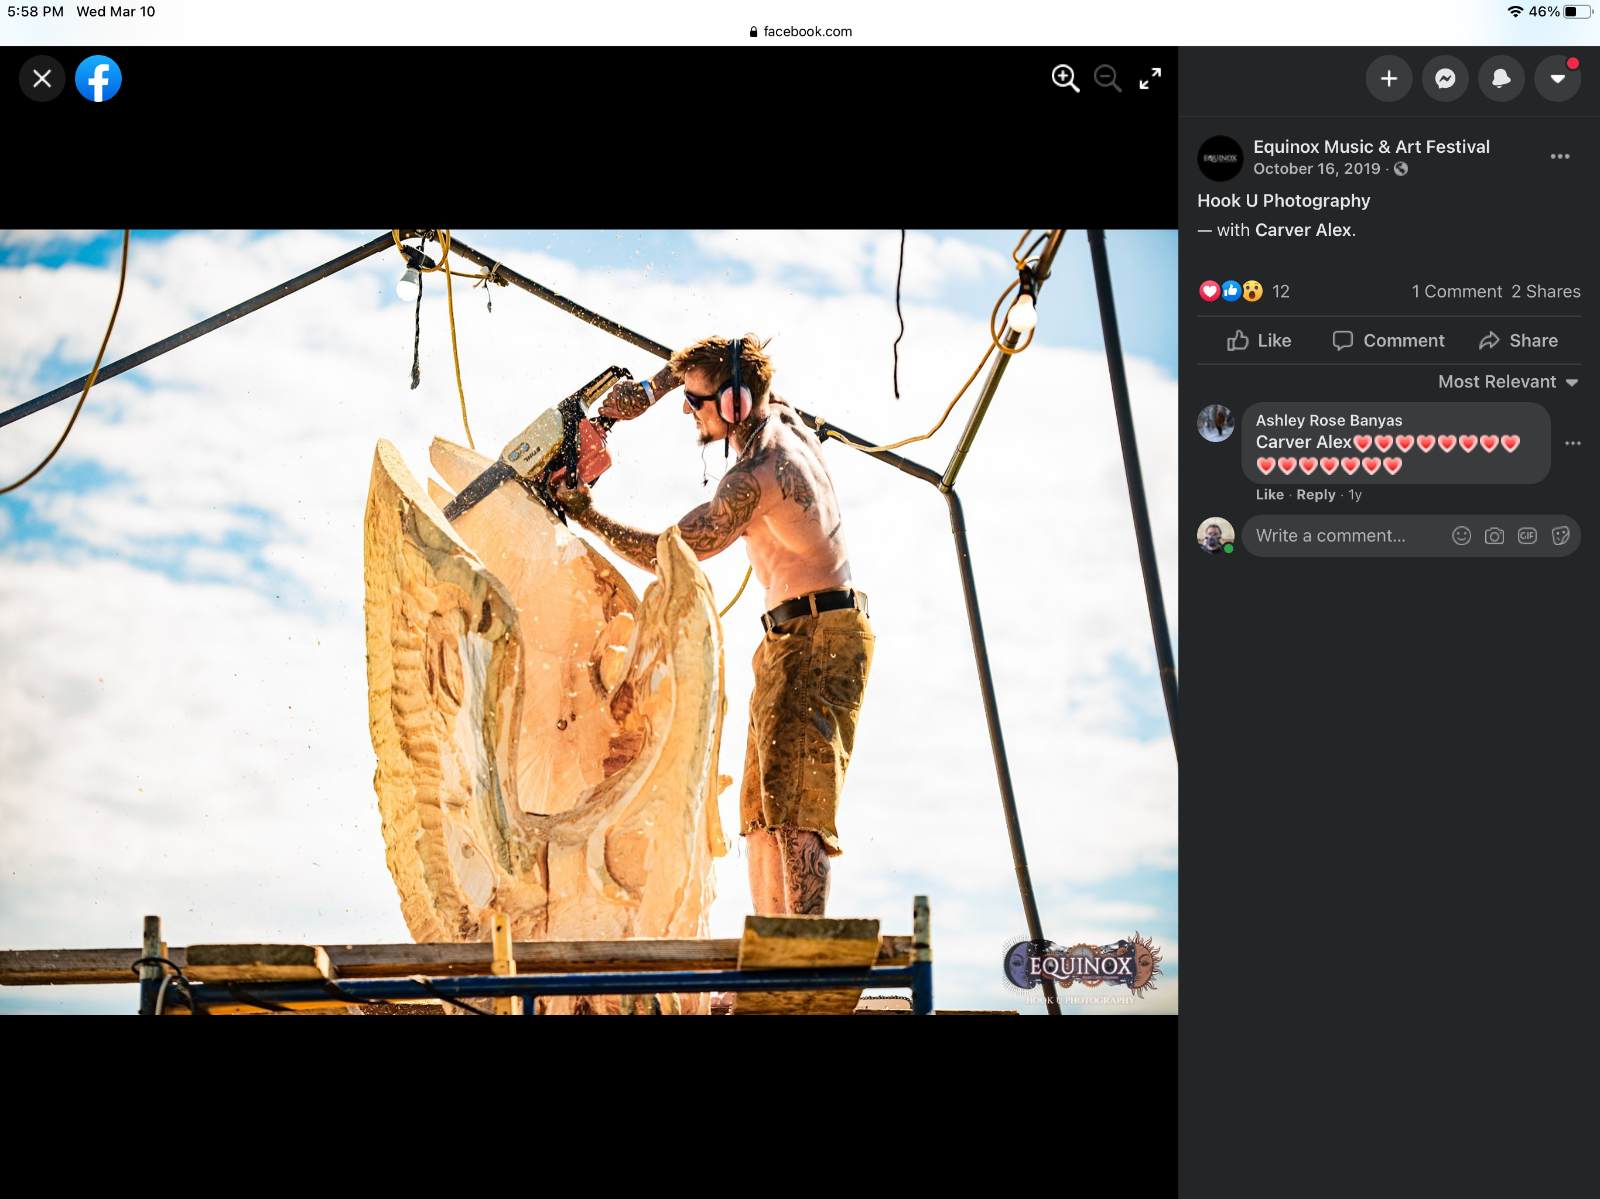Viewport: 1600px width, 1199px height.
Task: Expand Most Relevant comment sorting
Action: click(x=1507, y=382)
